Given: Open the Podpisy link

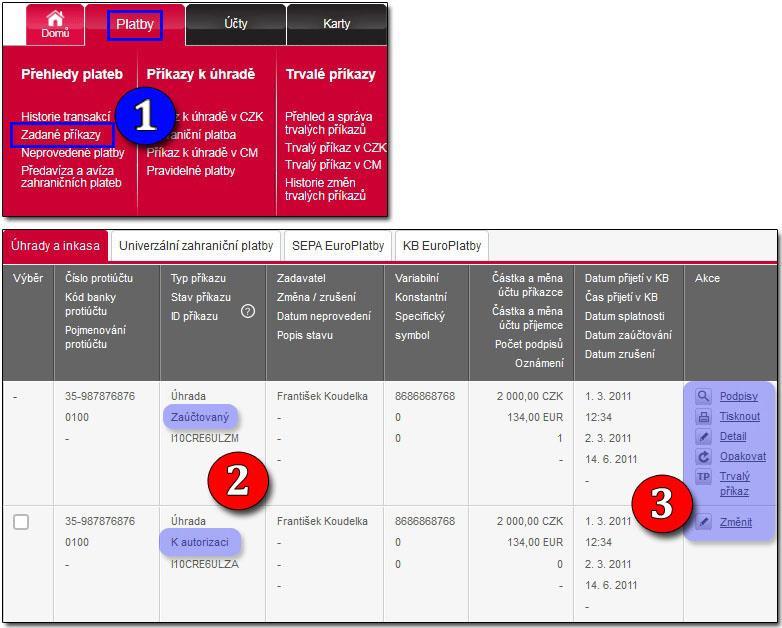Looking at the screenshot, I should point(739,396).
